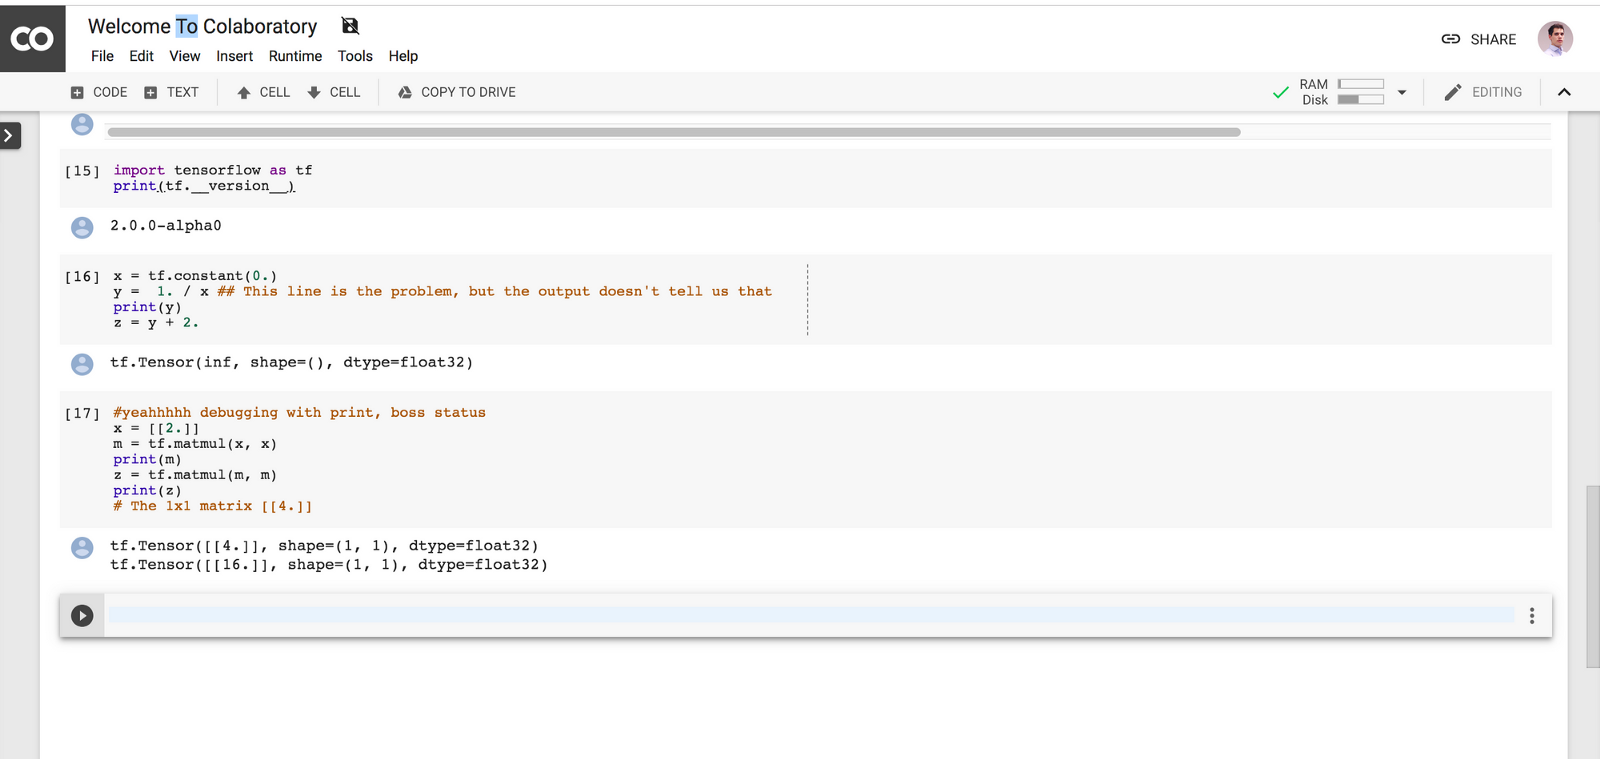This screenshot has height=759, width=1600.
Task: Run the empty code cell
Action: coord(82,616)
